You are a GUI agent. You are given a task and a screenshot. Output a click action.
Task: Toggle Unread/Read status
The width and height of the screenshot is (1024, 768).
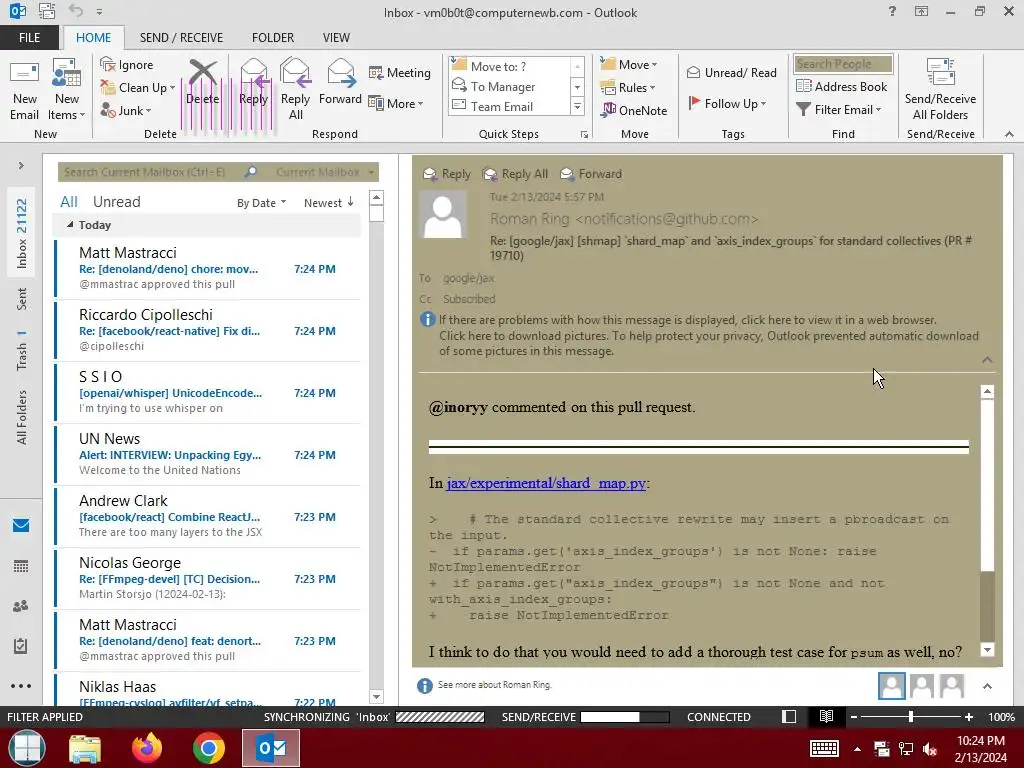[731, 72]
